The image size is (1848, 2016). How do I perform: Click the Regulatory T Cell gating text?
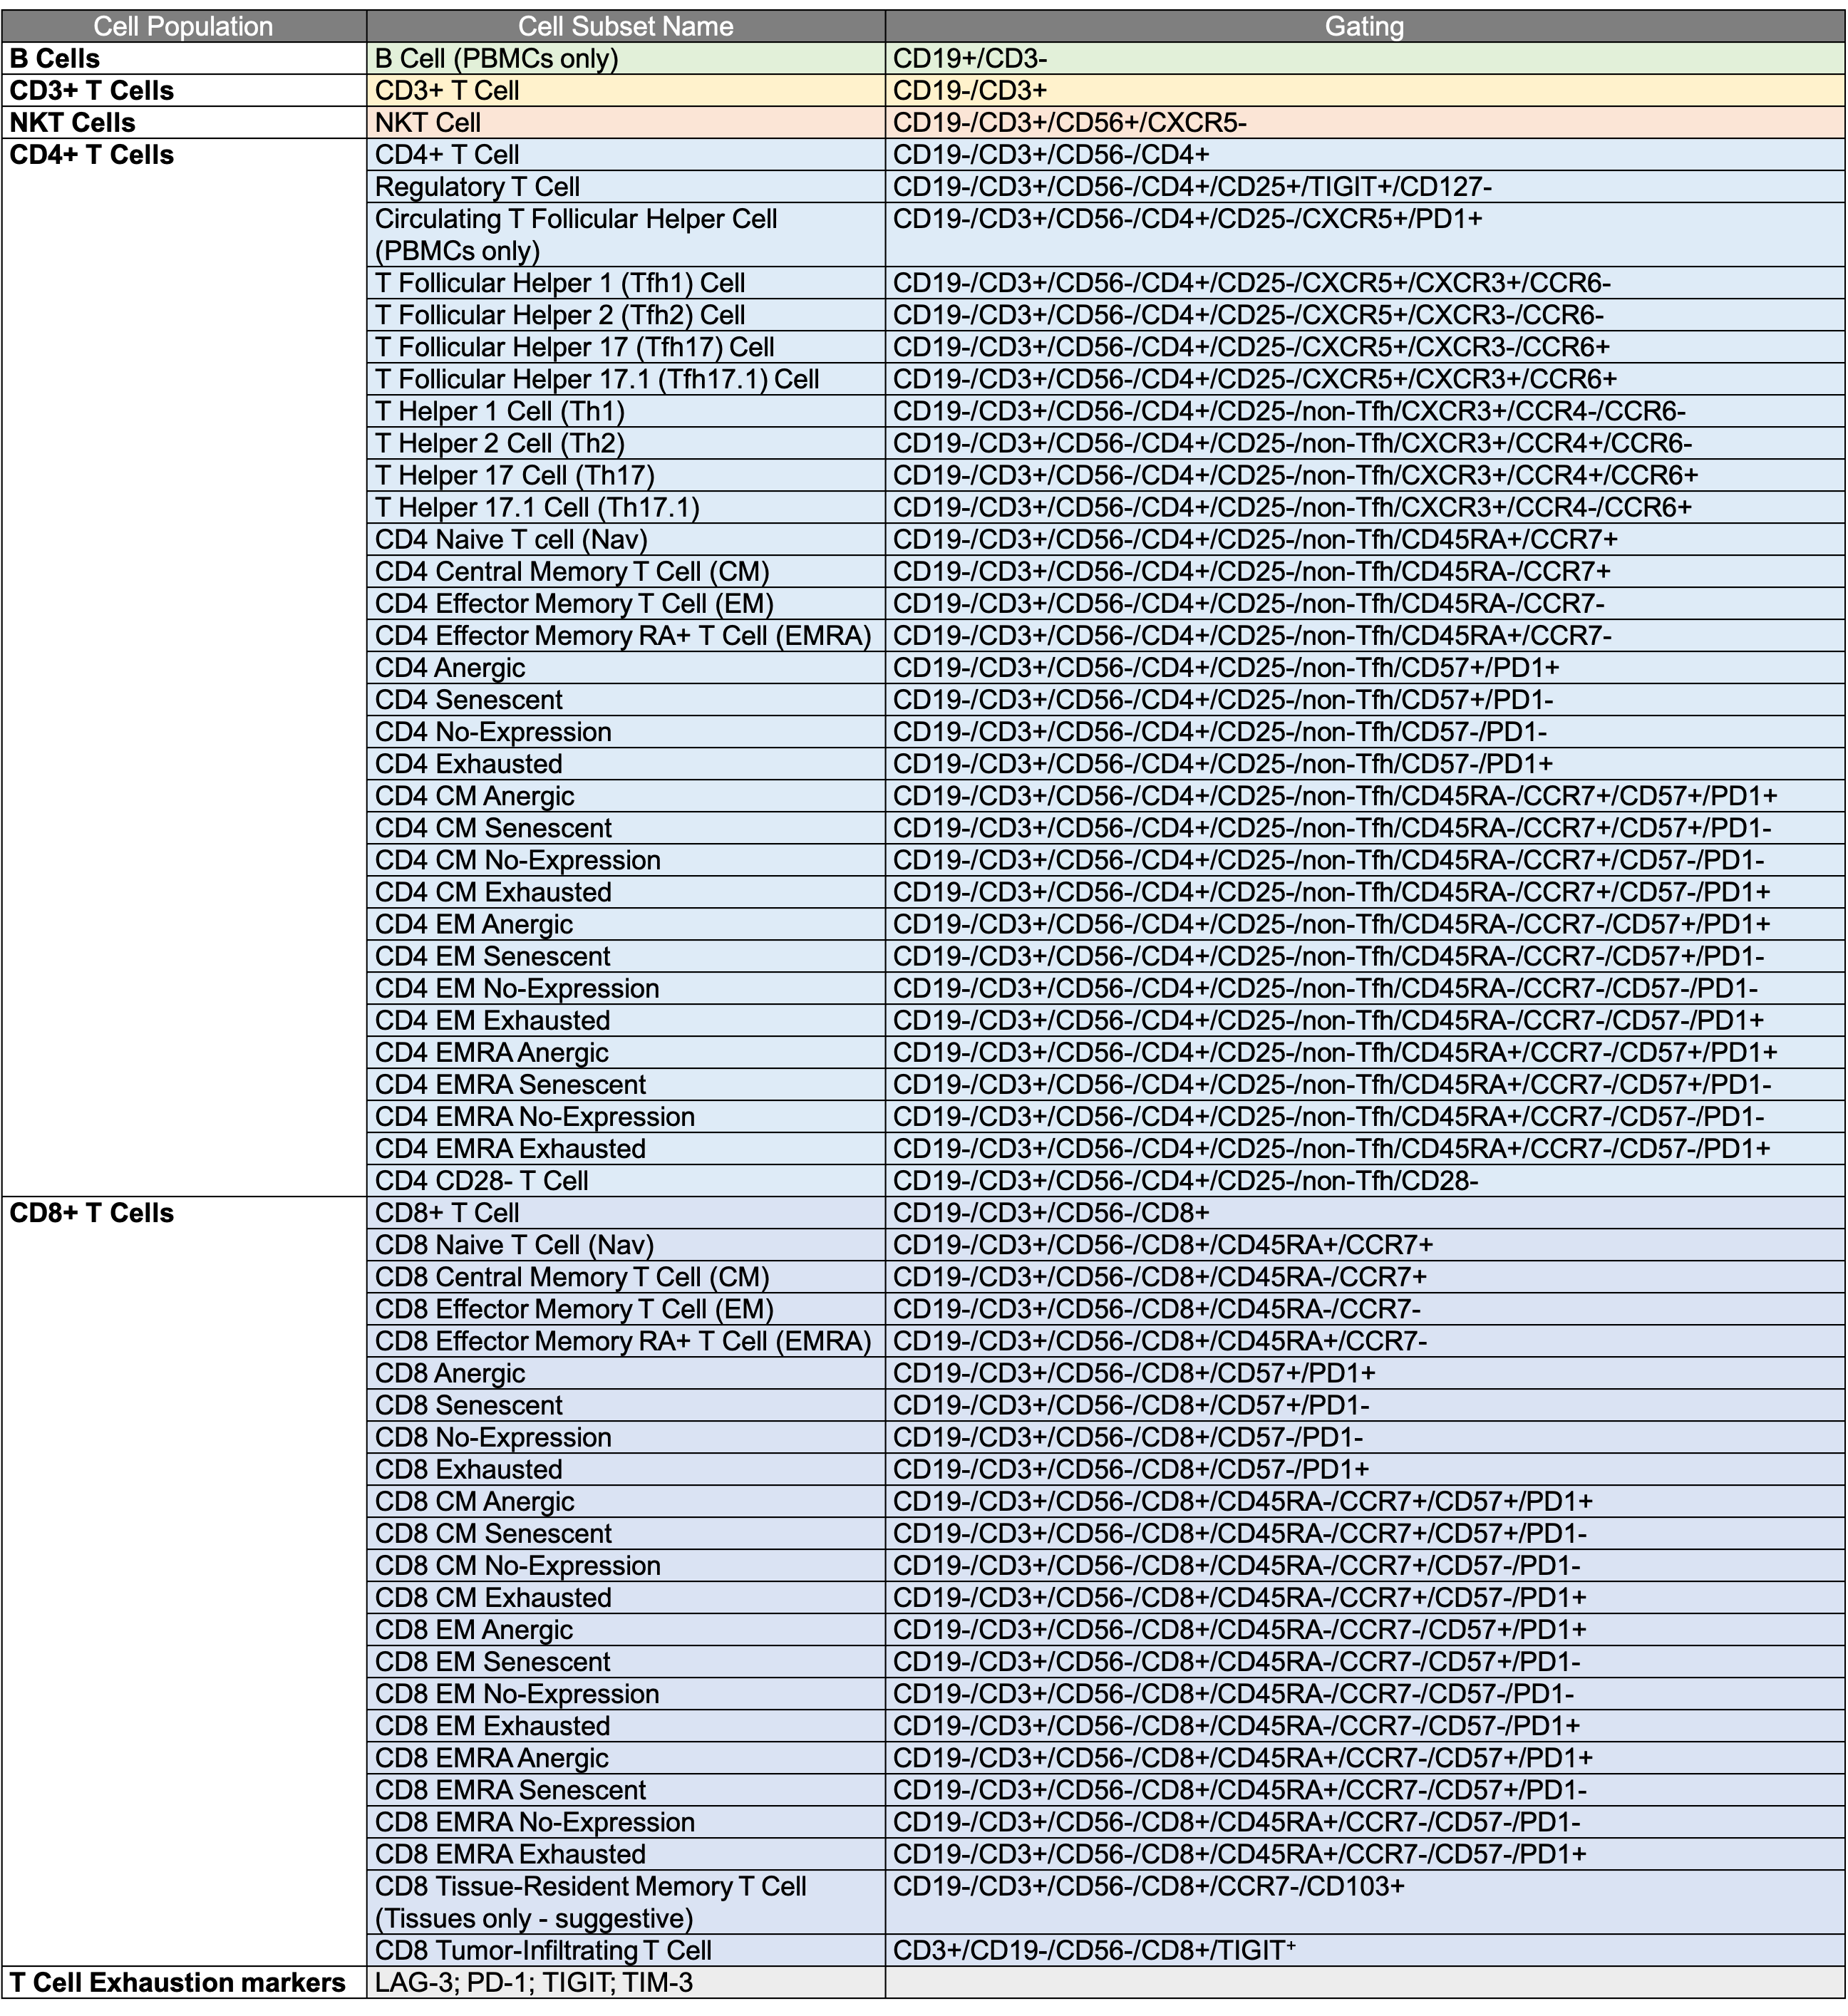(x=1192, y=187)
